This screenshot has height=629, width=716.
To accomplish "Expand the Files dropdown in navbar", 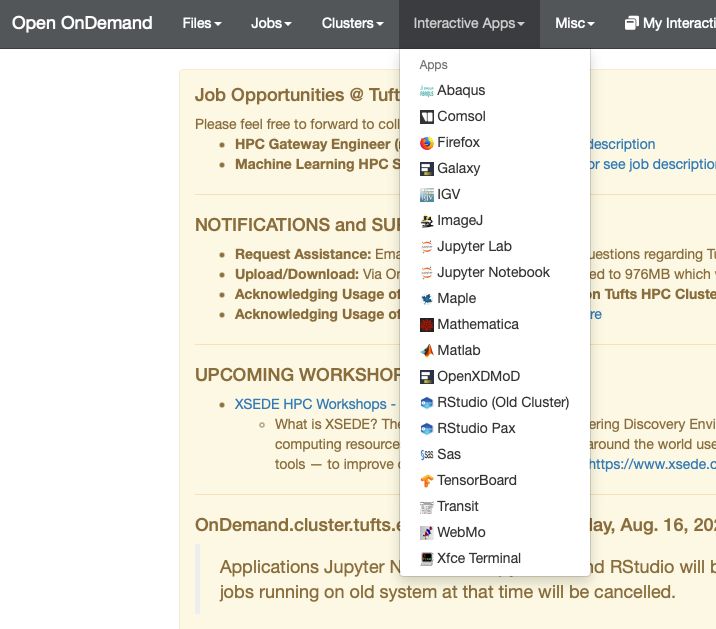I will 202,23.
